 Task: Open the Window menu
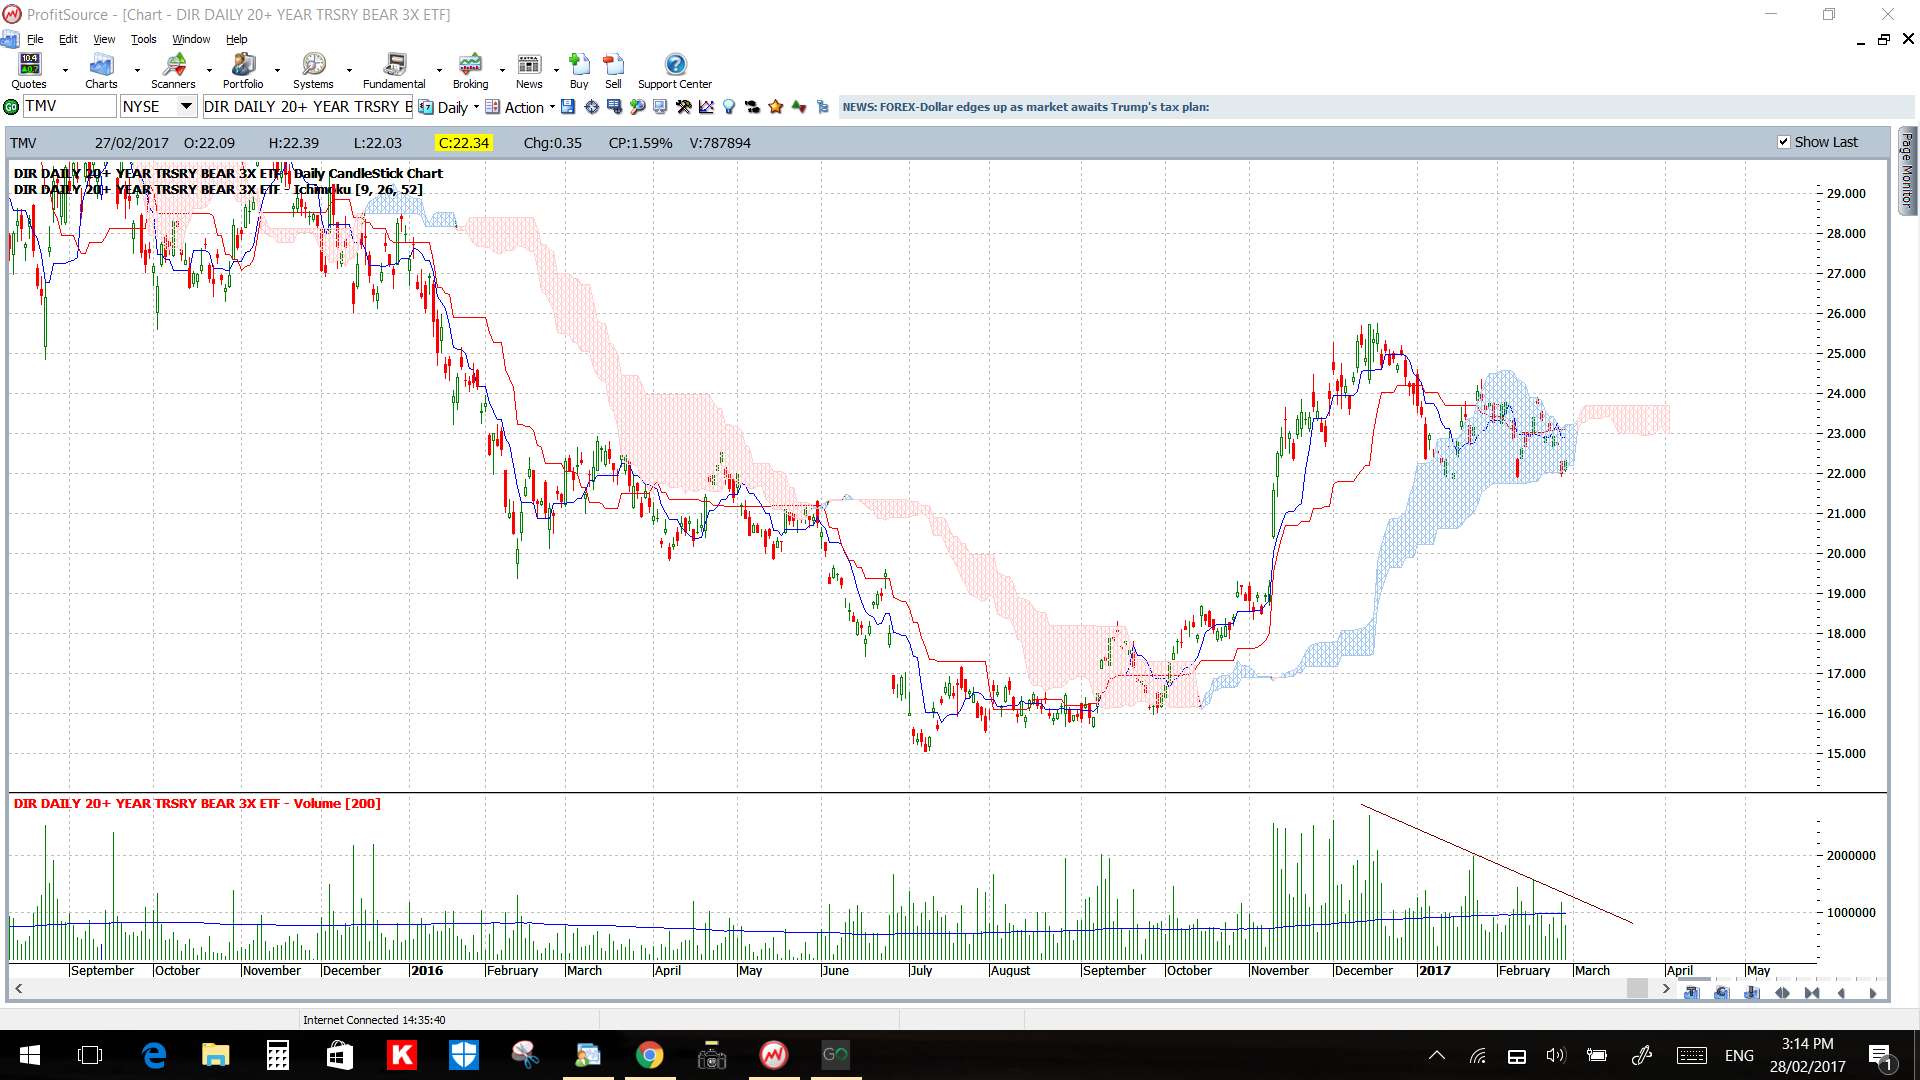pos(191,39)
